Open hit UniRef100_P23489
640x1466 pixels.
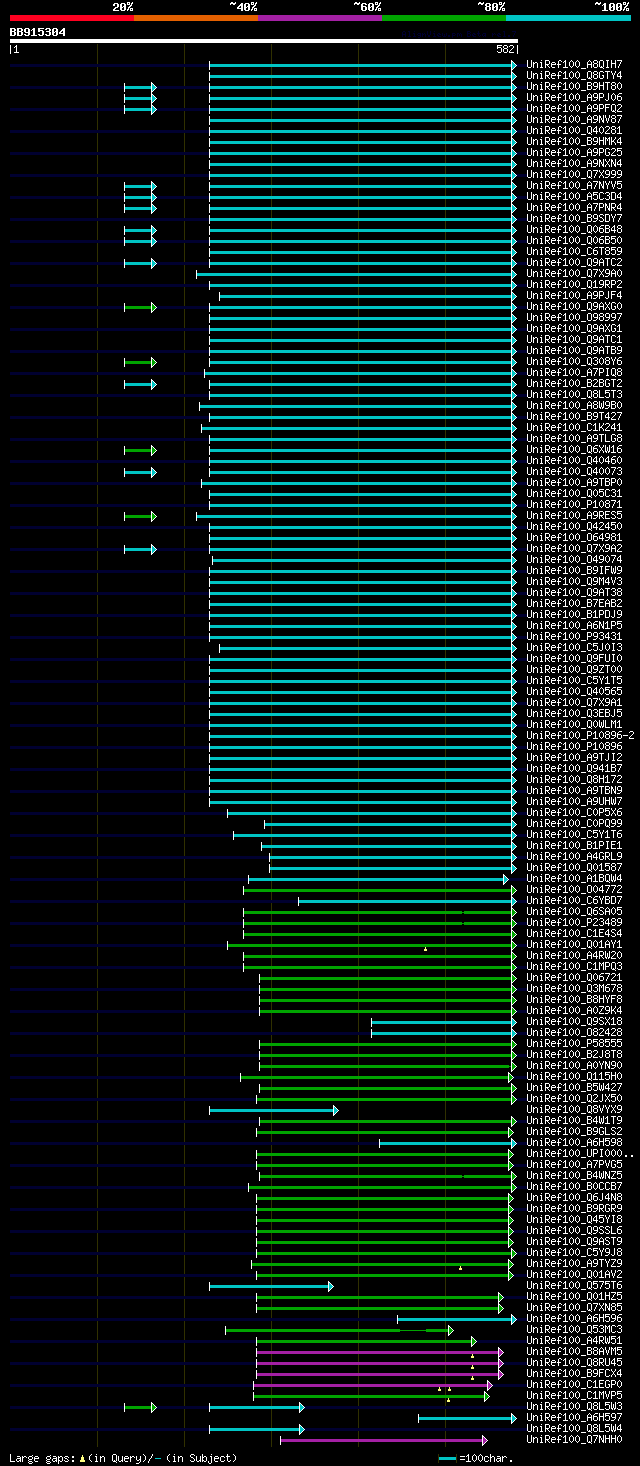tap(574, 922)
